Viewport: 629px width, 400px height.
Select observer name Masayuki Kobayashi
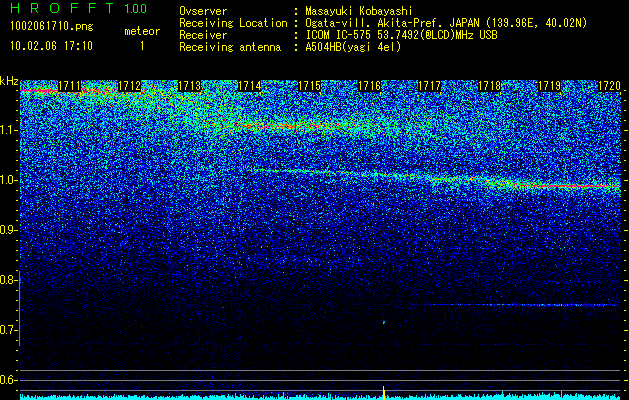tap(359, 12)
